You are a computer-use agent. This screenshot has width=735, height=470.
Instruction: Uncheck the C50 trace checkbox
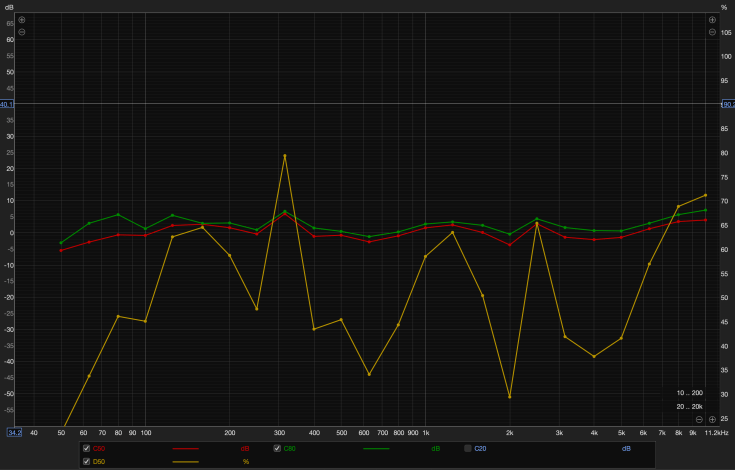pyautogui.click(x=86, y=448)
